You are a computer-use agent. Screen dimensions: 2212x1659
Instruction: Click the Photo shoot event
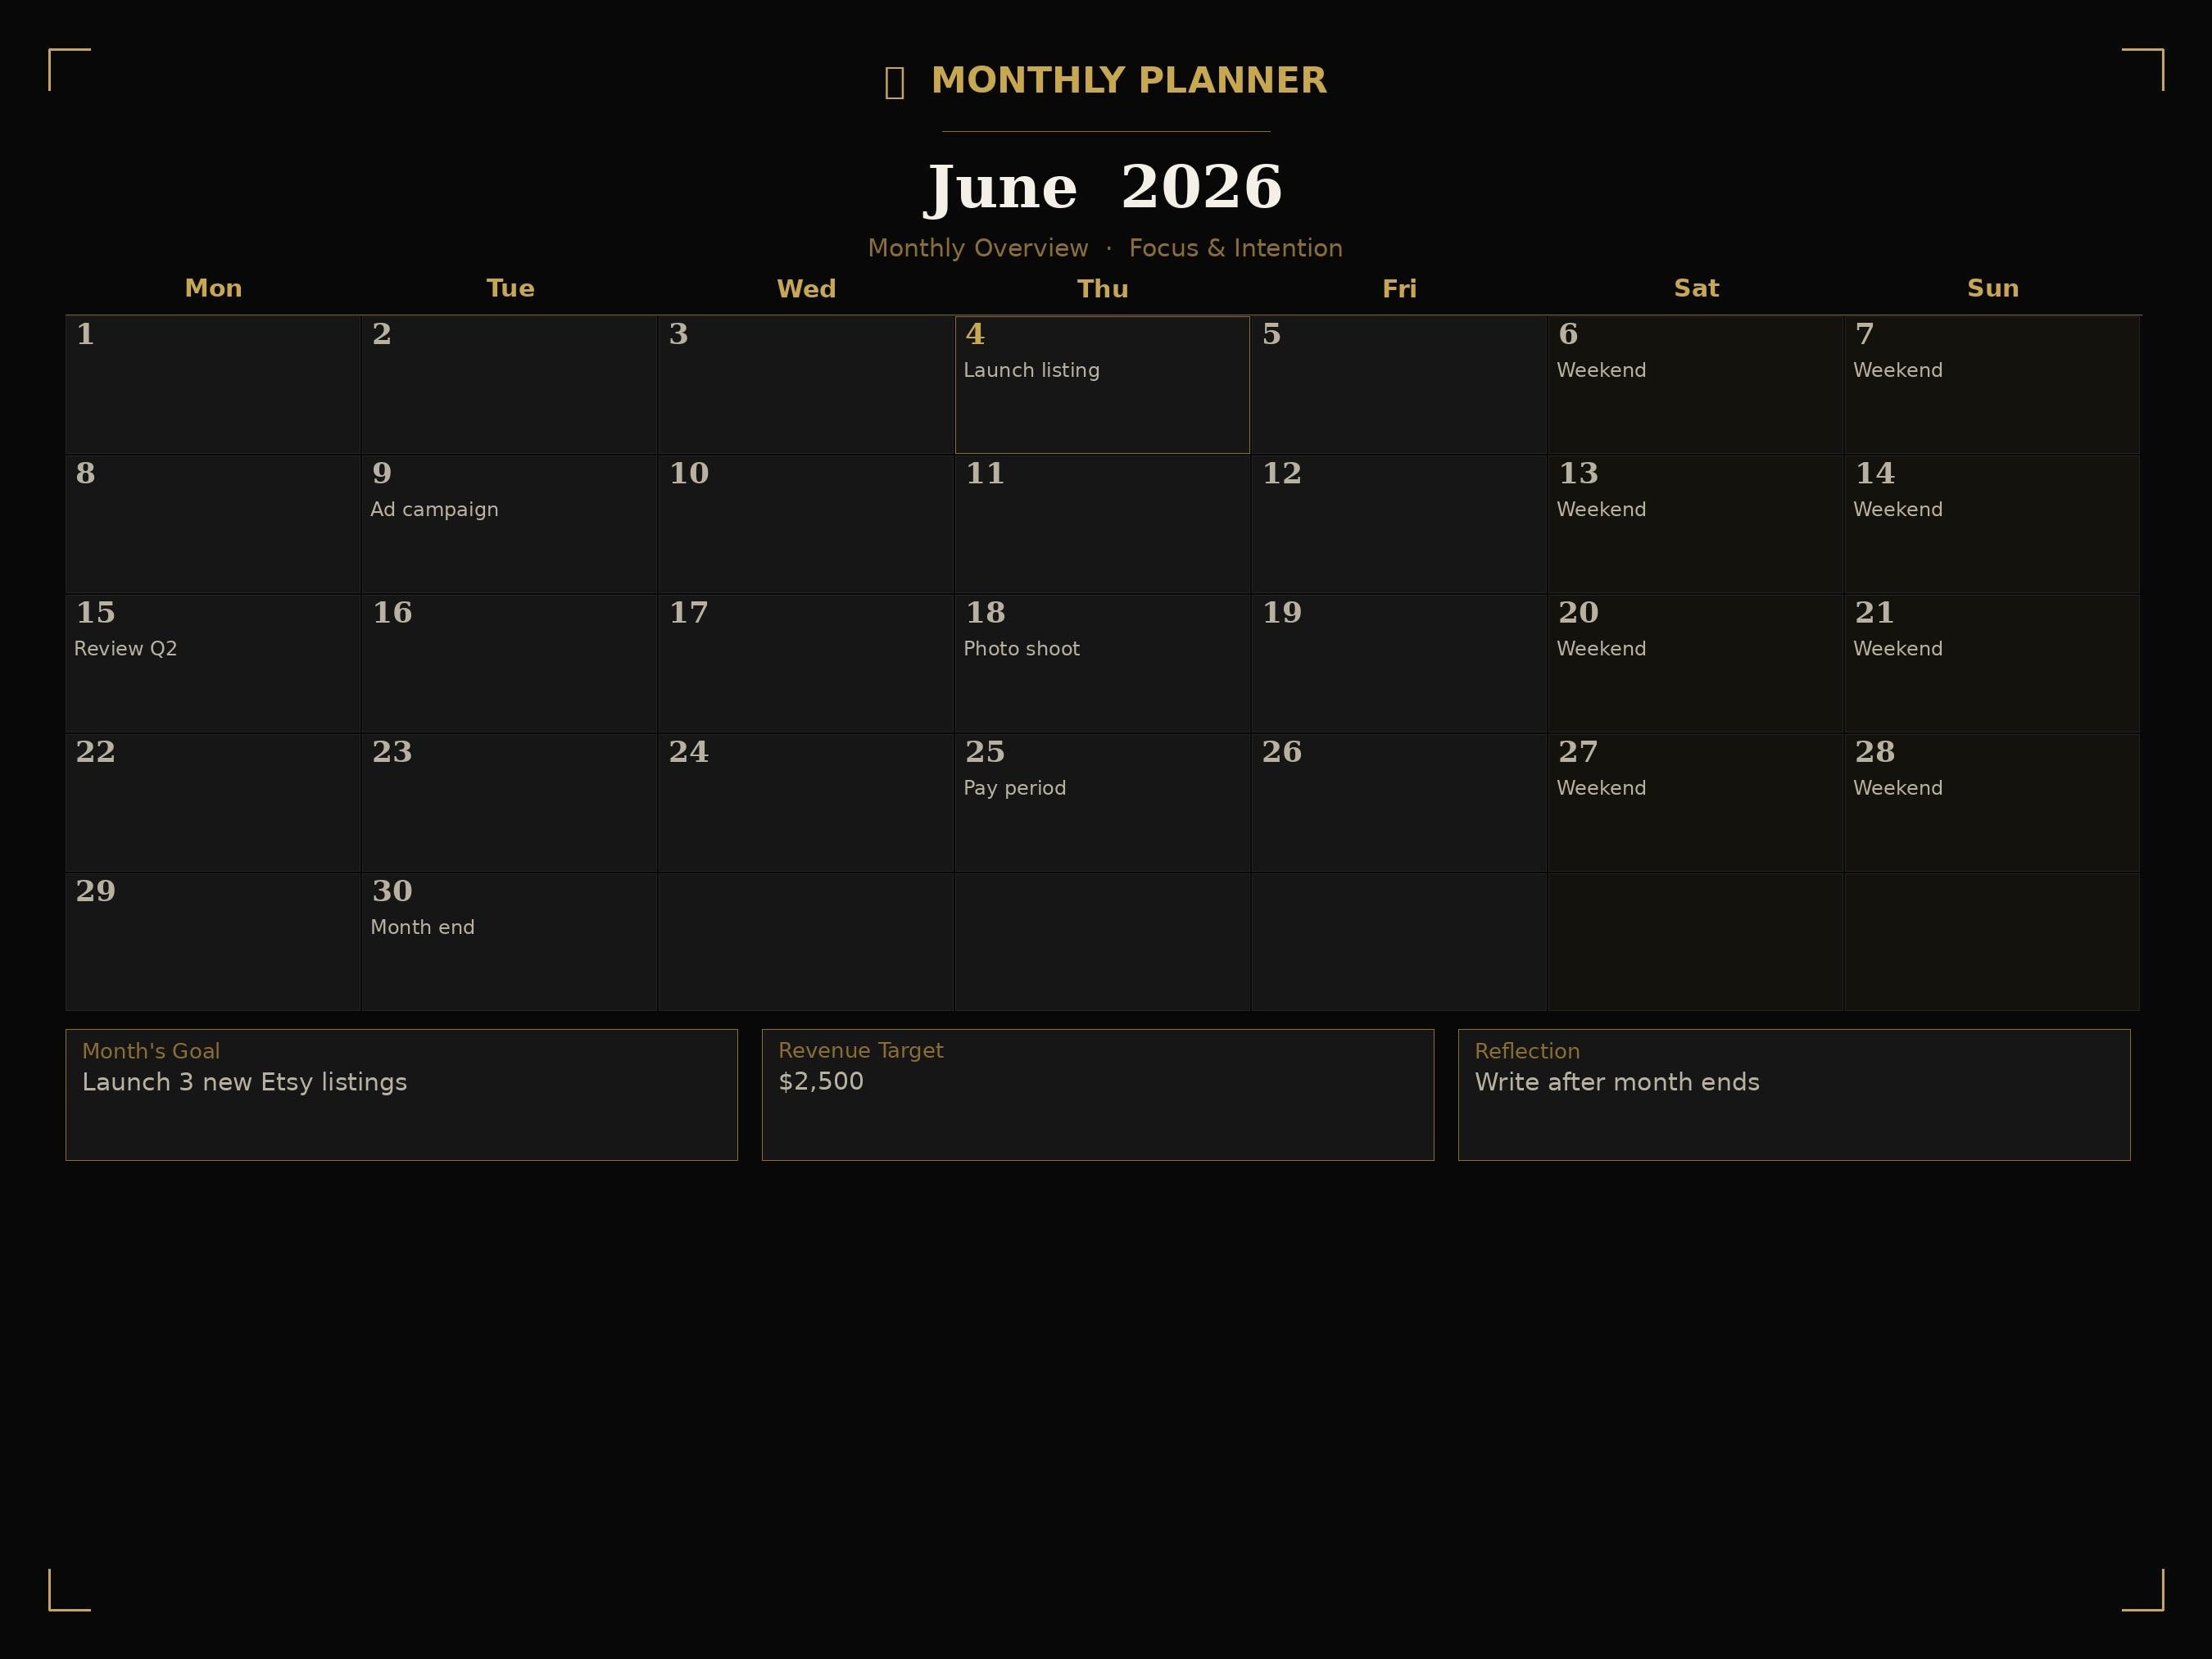1021,649
